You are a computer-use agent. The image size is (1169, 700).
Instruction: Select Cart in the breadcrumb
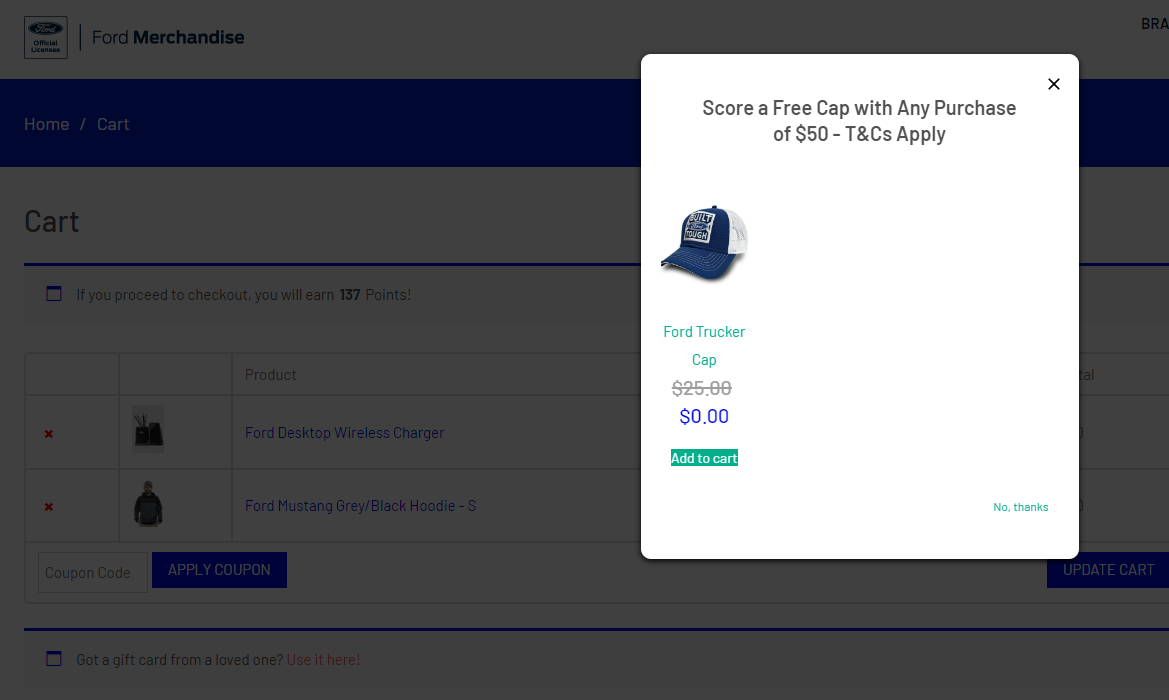(113, 124)
